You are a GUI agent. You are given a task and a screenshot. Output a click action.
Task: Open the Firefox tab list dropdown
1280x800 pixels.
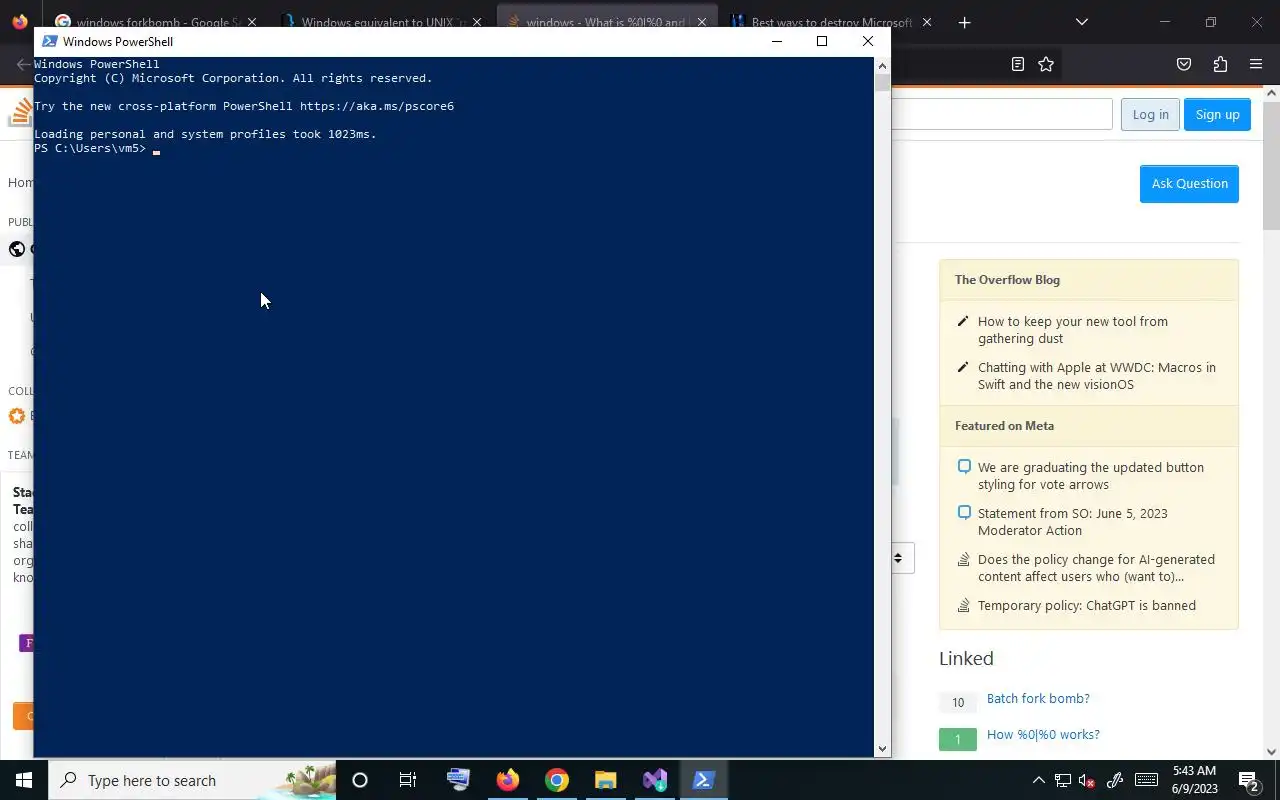tap(1081, 22)
